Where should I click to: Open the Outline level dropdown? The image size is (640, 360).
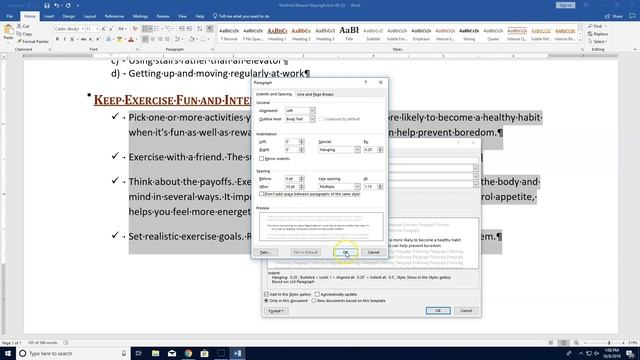312,119
